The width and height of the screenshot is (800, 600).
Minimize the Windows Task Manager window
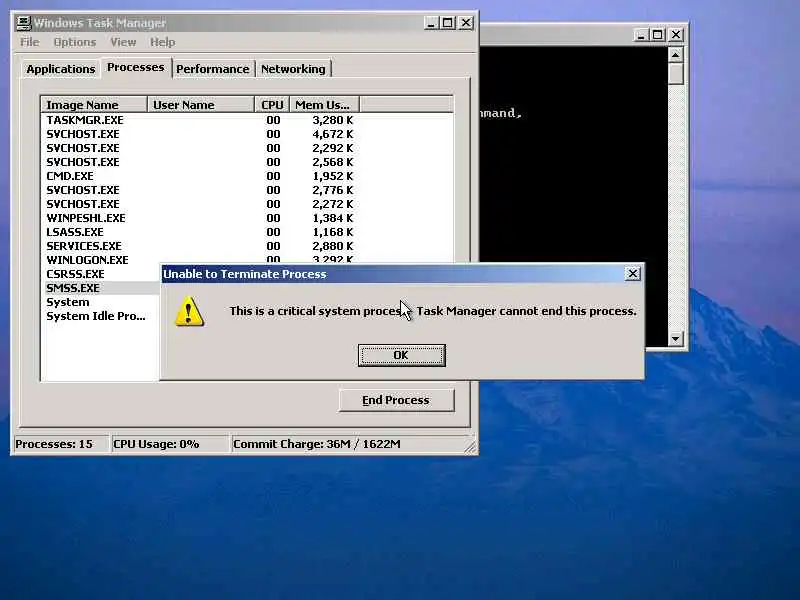[x=431, y=23]
